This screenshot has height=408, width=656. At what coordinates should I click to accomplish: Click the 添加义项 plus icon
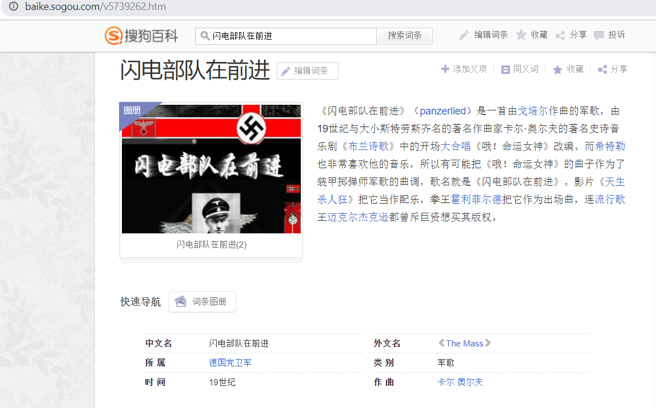click(x=445, y=69)
